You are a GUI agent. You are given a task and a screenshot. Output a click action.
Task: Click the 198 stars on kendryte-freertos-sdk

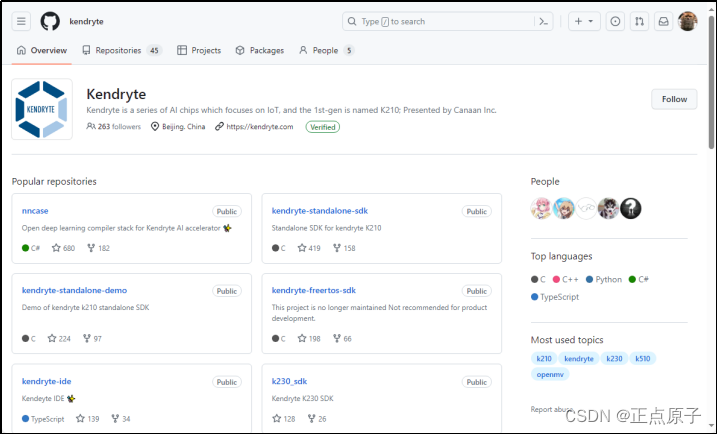point(309,338)
